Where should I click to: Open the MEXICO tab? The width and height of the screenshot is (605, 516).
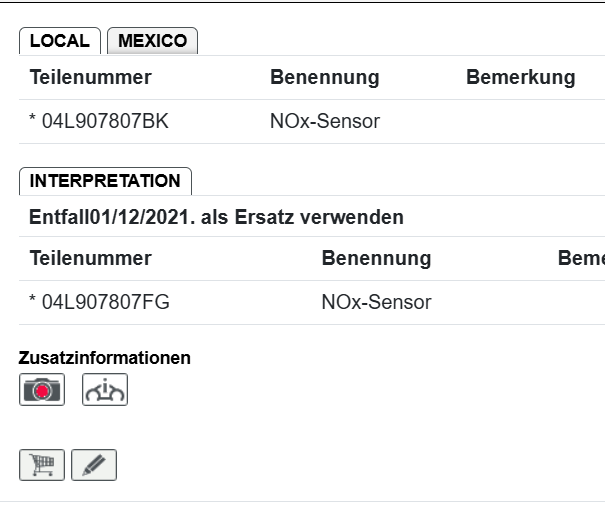tap(152, 41)
